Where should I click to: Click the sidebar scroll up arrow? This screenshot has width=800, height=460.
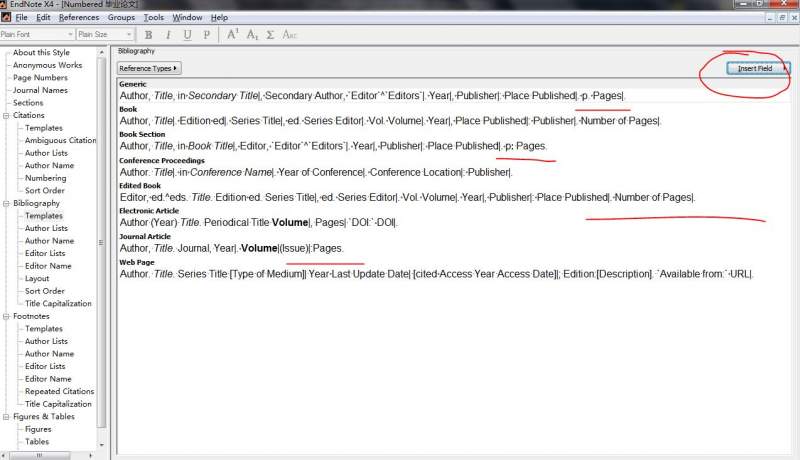click(101, 53)
